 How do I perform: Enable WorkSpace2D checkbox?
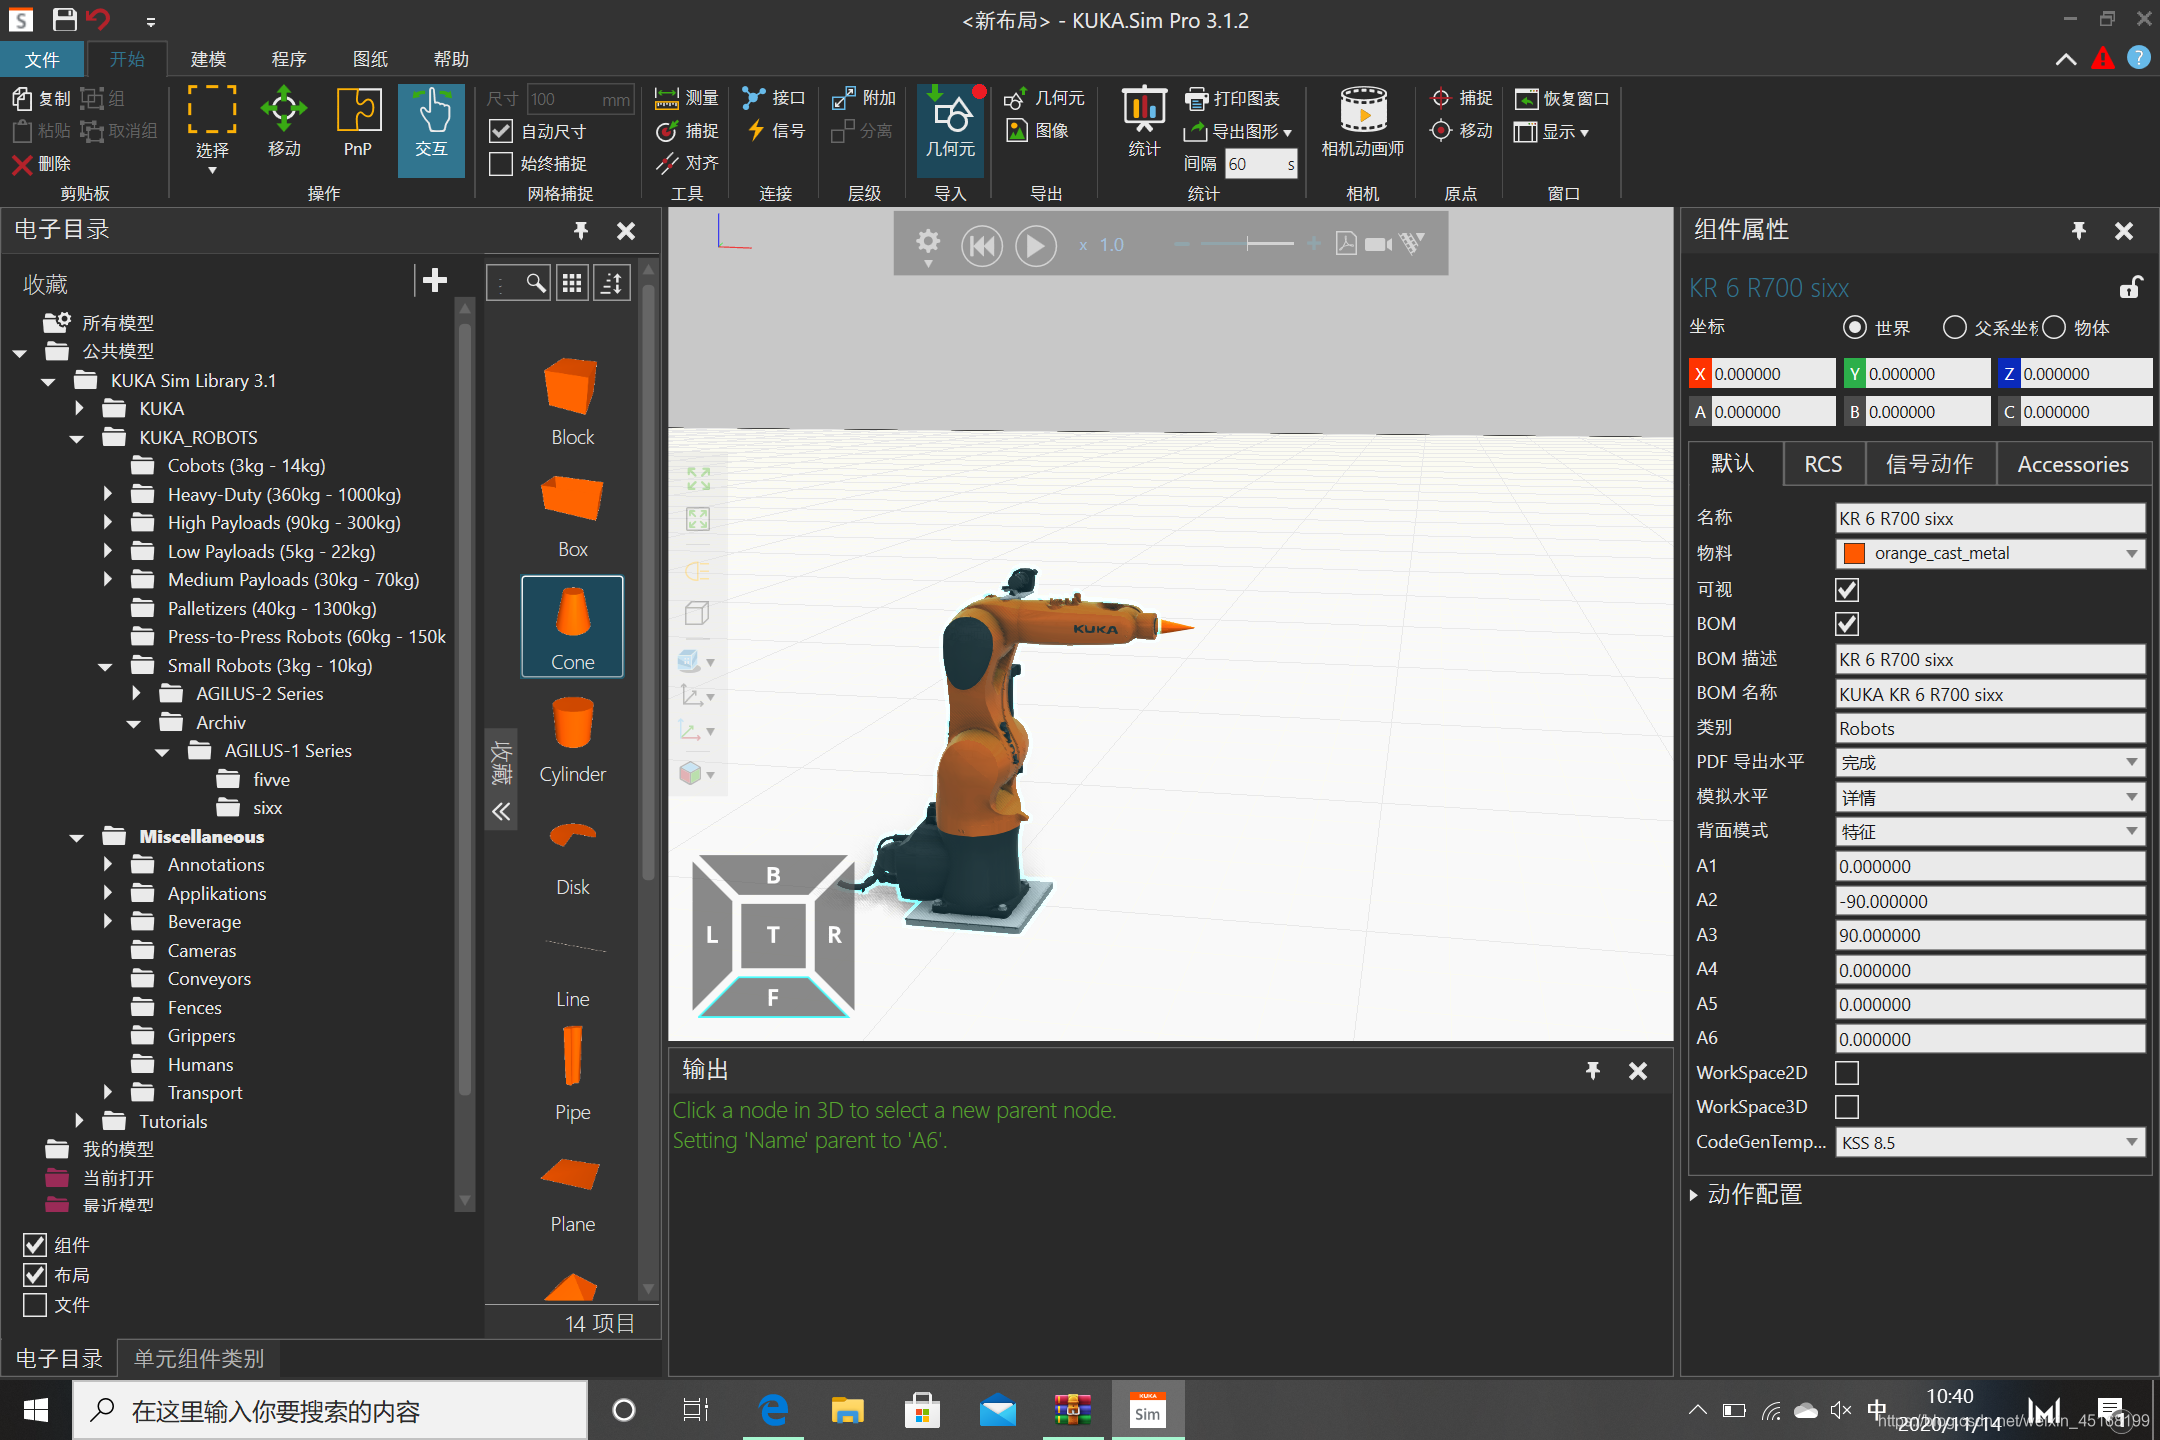pyautogui.click(x=1847, y=1073)
